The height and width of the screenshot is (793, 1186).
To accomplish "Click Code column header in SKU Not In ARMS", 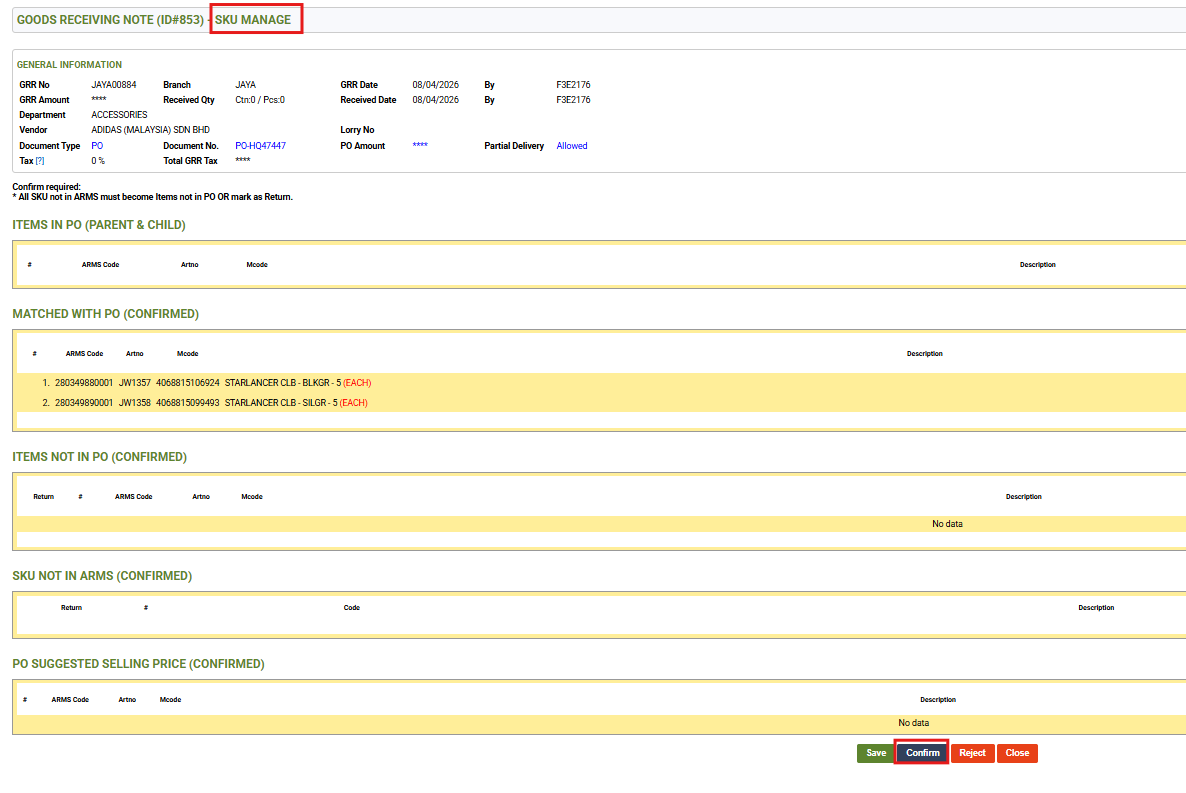I will click(351, 608).
